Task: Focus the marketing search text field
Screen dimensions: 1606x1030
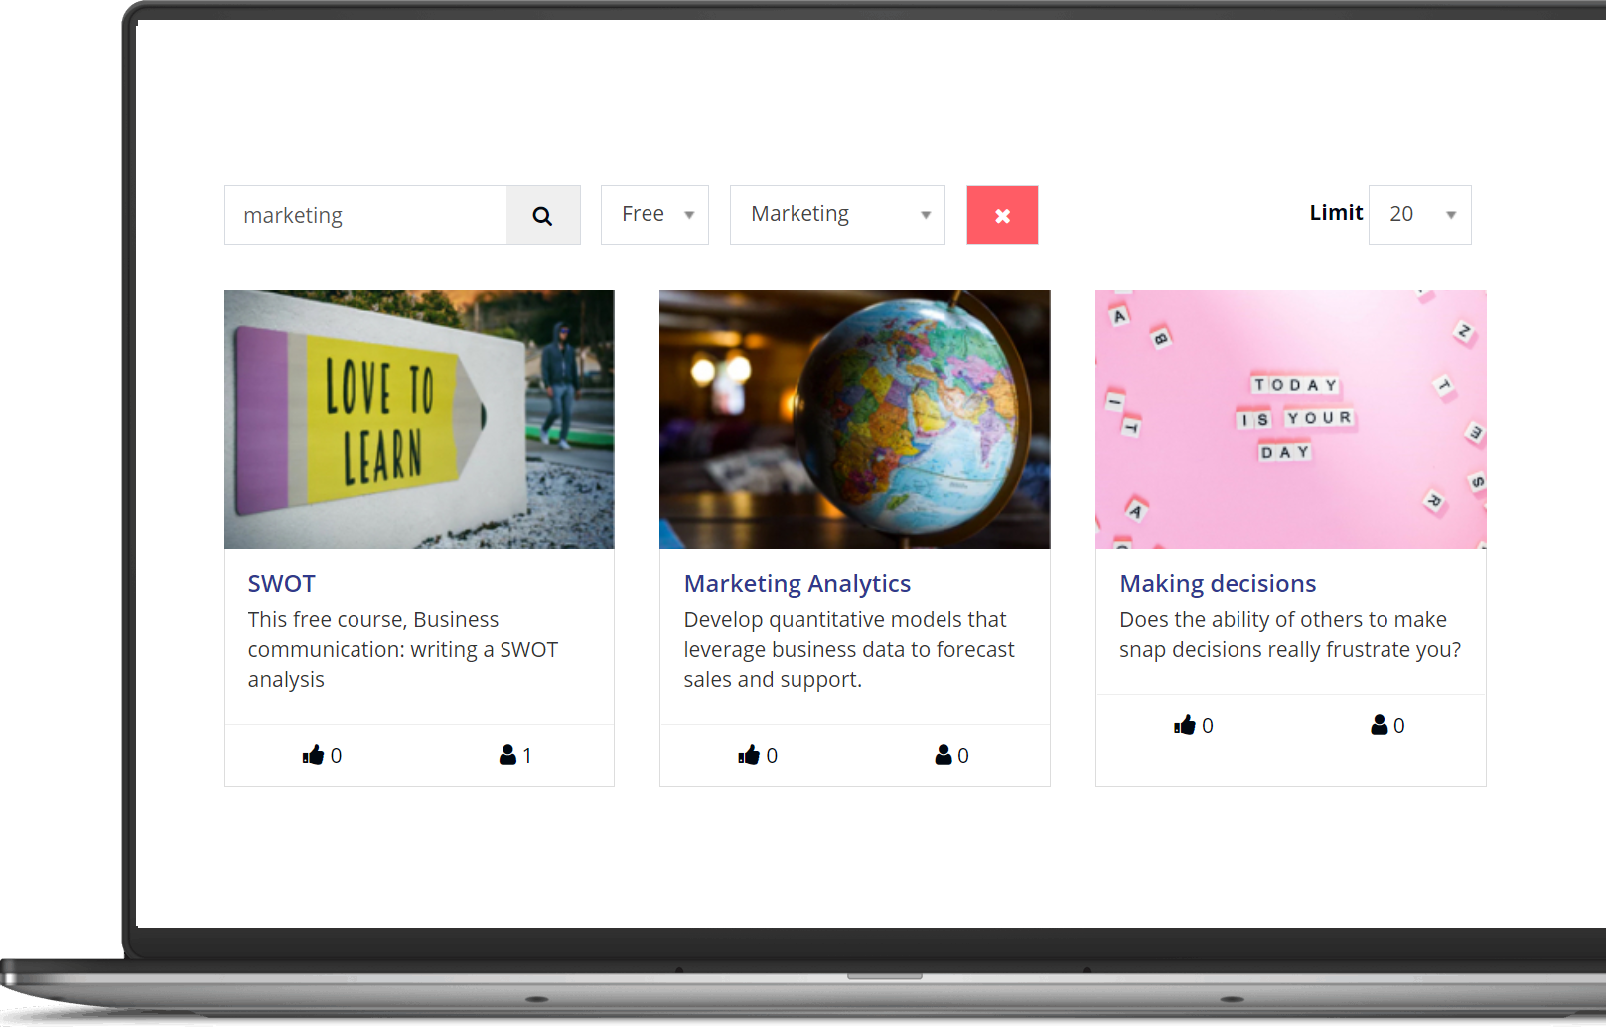Action: click(365, 216)
